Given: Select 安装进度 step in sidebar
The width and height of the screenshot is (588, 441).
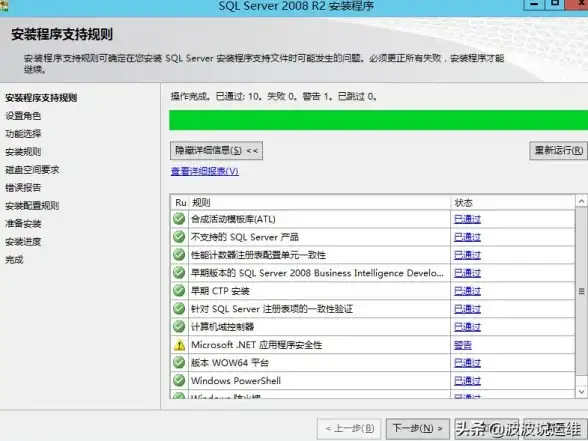Looking at the screenshot, I should [23, 242].
